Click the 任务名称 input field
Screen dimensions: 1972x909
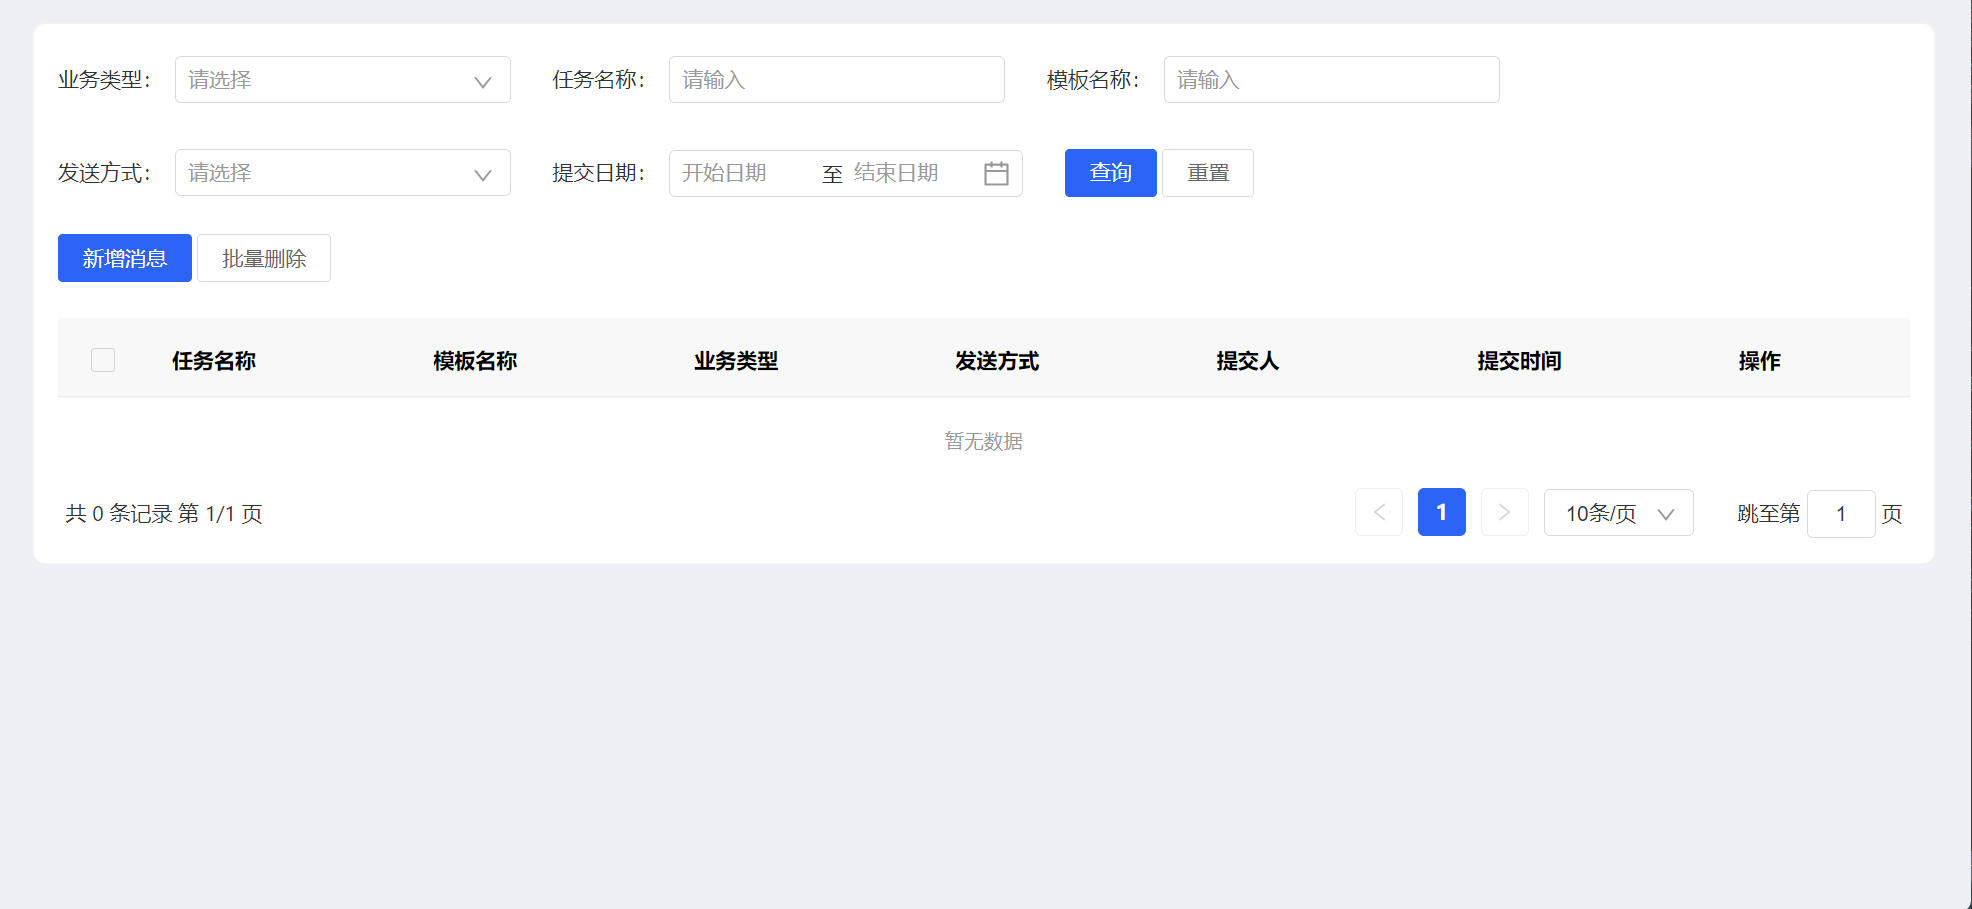tap(836, 80)
